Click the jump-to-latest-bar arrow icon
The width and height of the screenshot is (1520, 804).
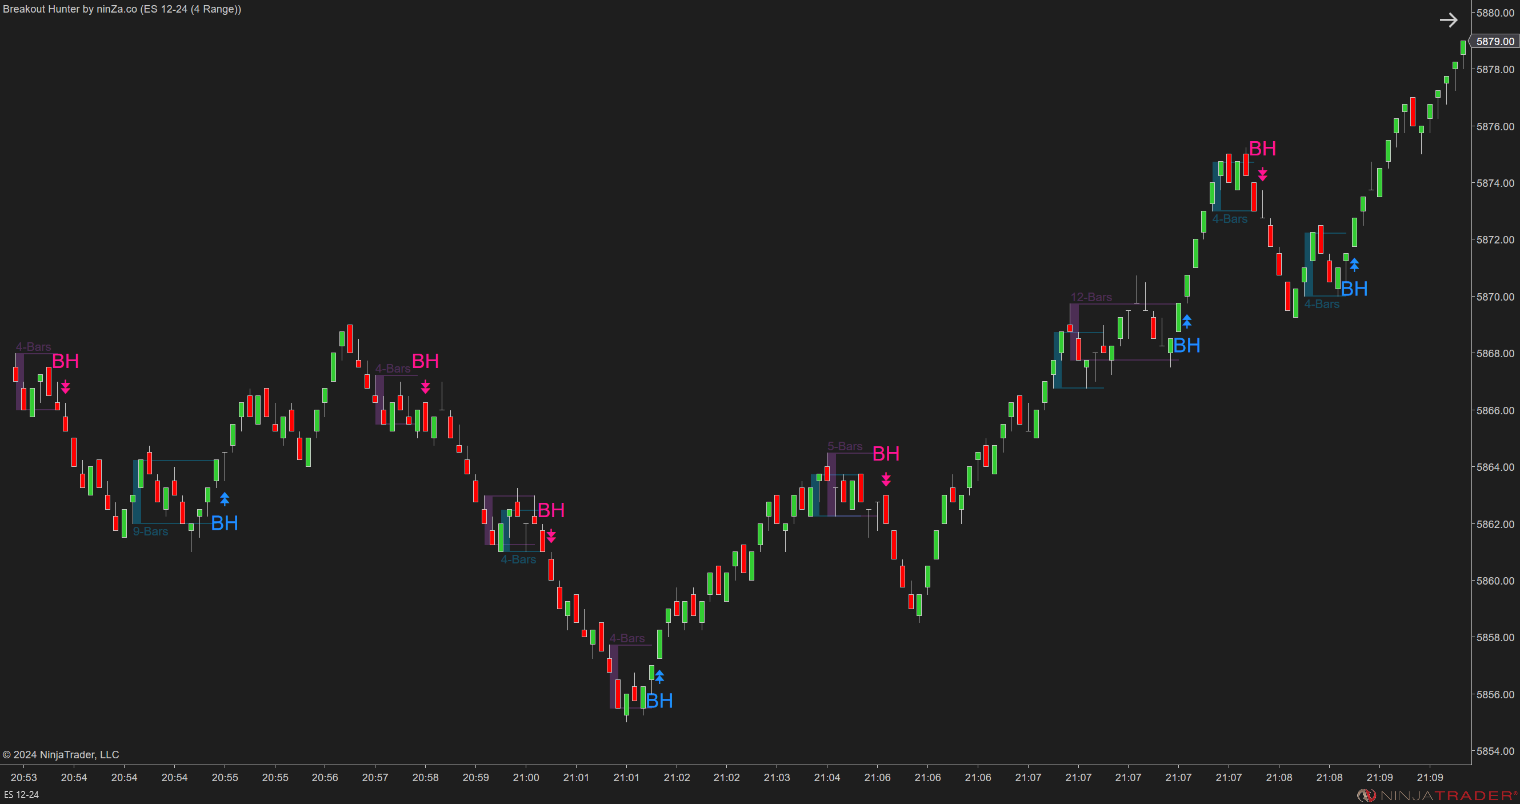click(x=1448, y=19)
